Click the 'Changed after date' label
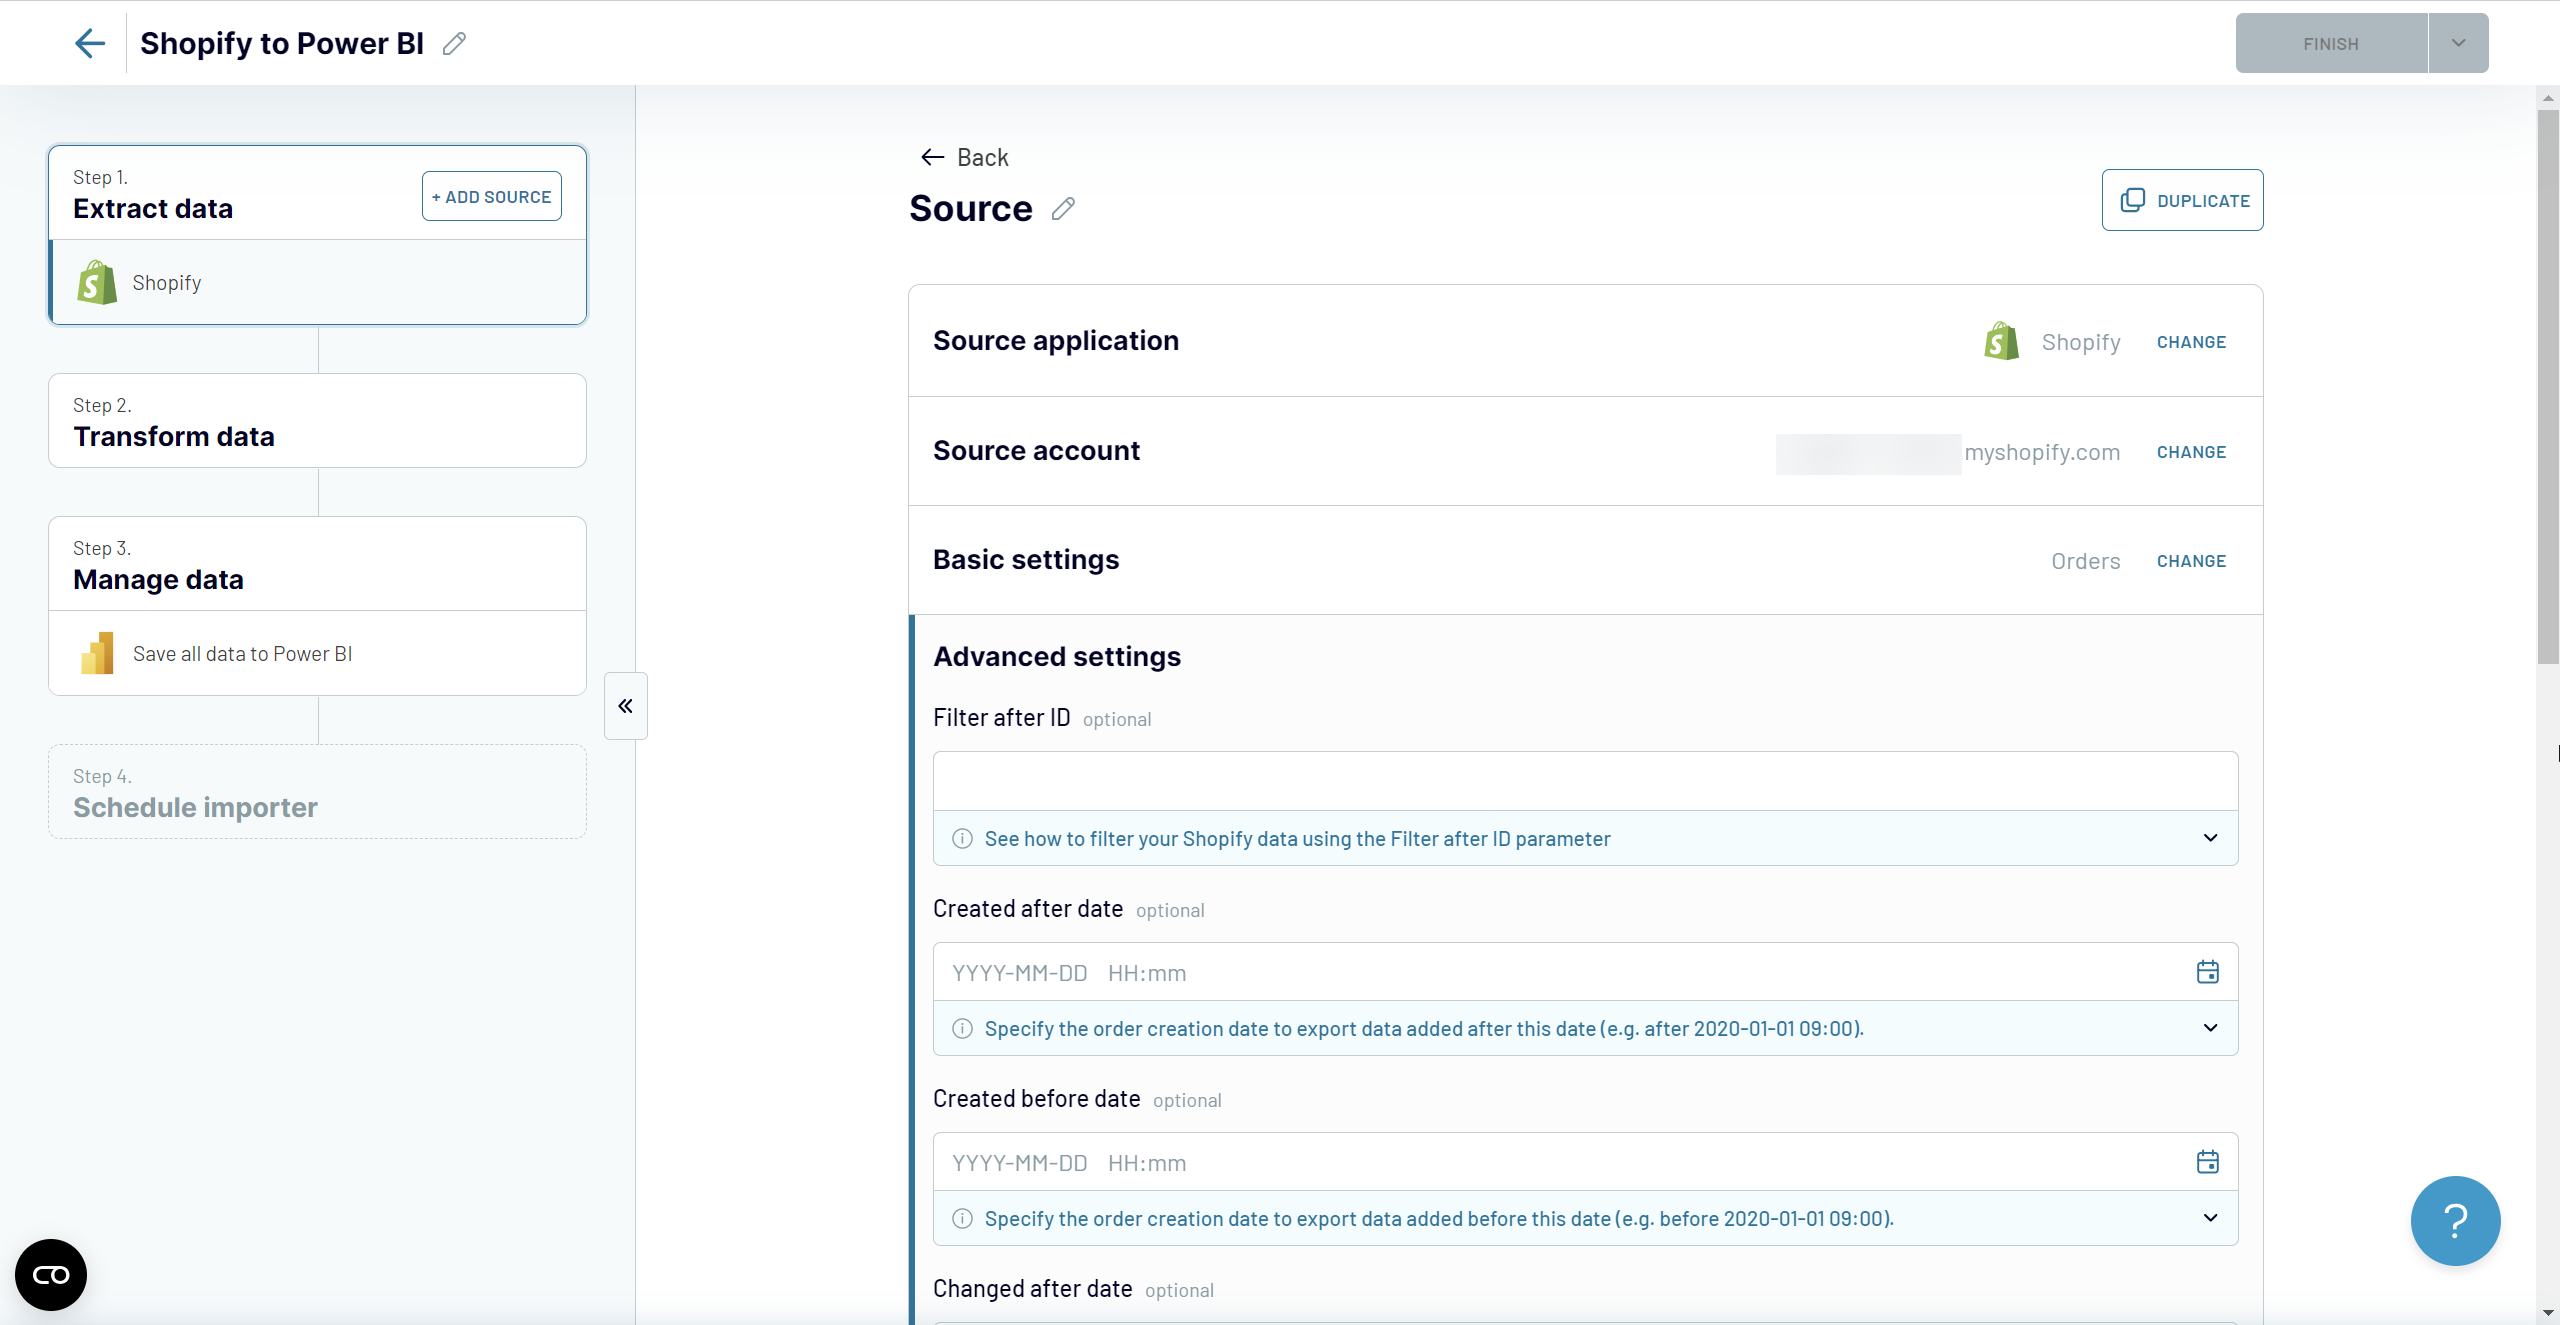This screenshot has width=2560, height=1325. click(1033, 1289)
